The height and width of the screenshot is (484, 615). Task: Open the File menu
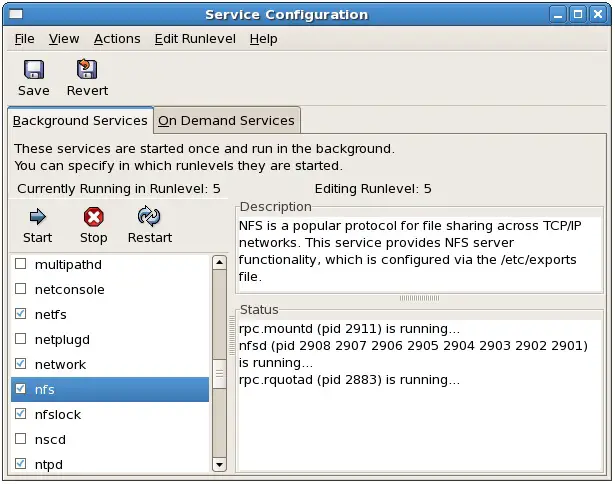24,39
